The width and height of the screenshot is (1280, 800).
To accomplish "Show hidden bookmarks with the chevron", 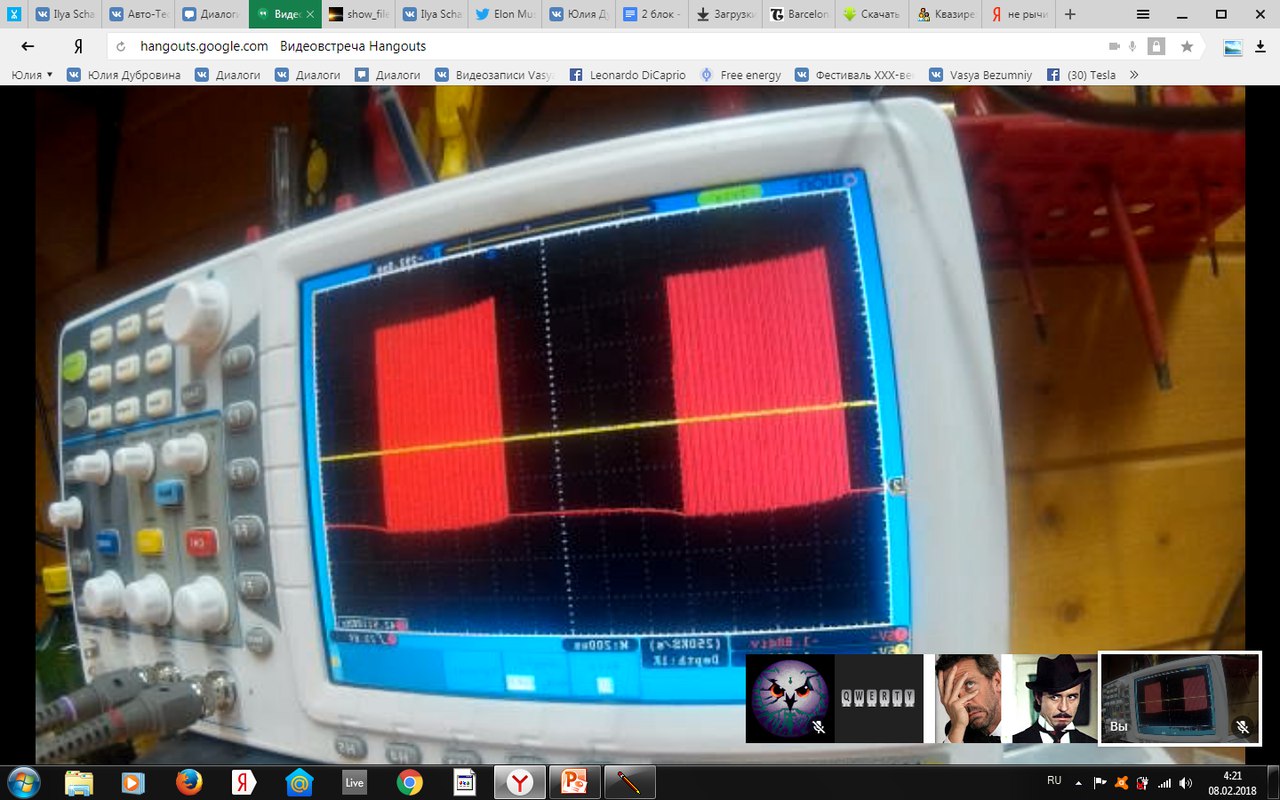I will [1133, 75].
